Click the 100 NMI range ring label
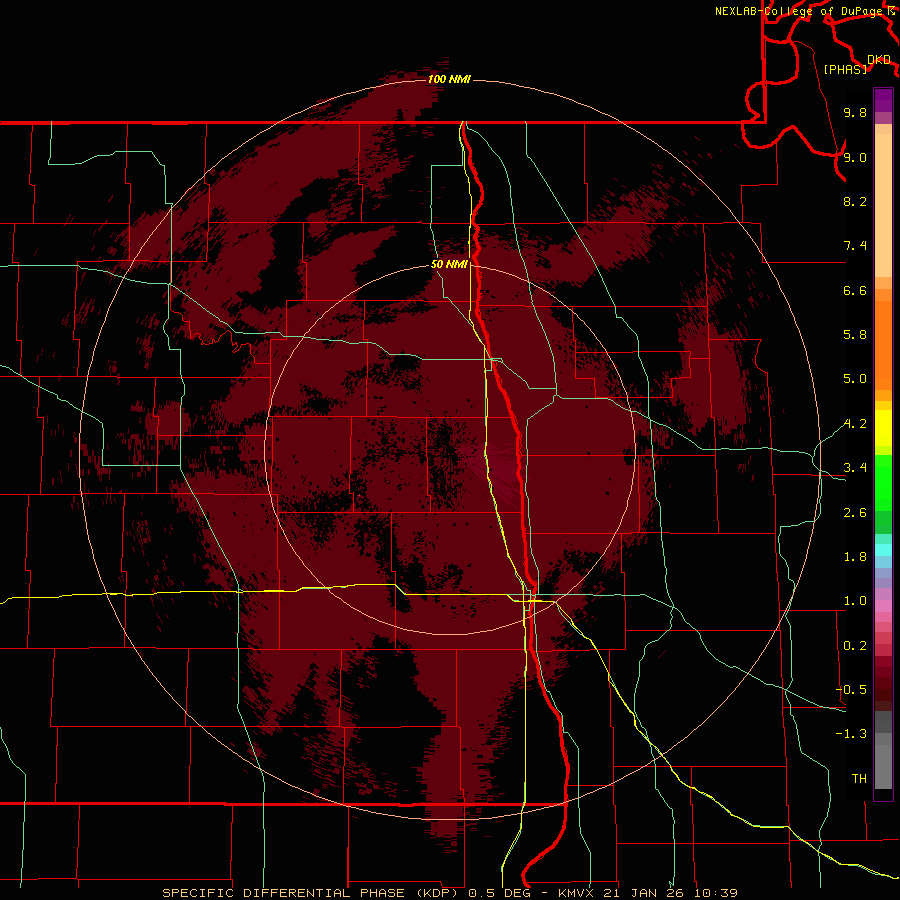This screenshot has height=900, width=900. point(449,79)
